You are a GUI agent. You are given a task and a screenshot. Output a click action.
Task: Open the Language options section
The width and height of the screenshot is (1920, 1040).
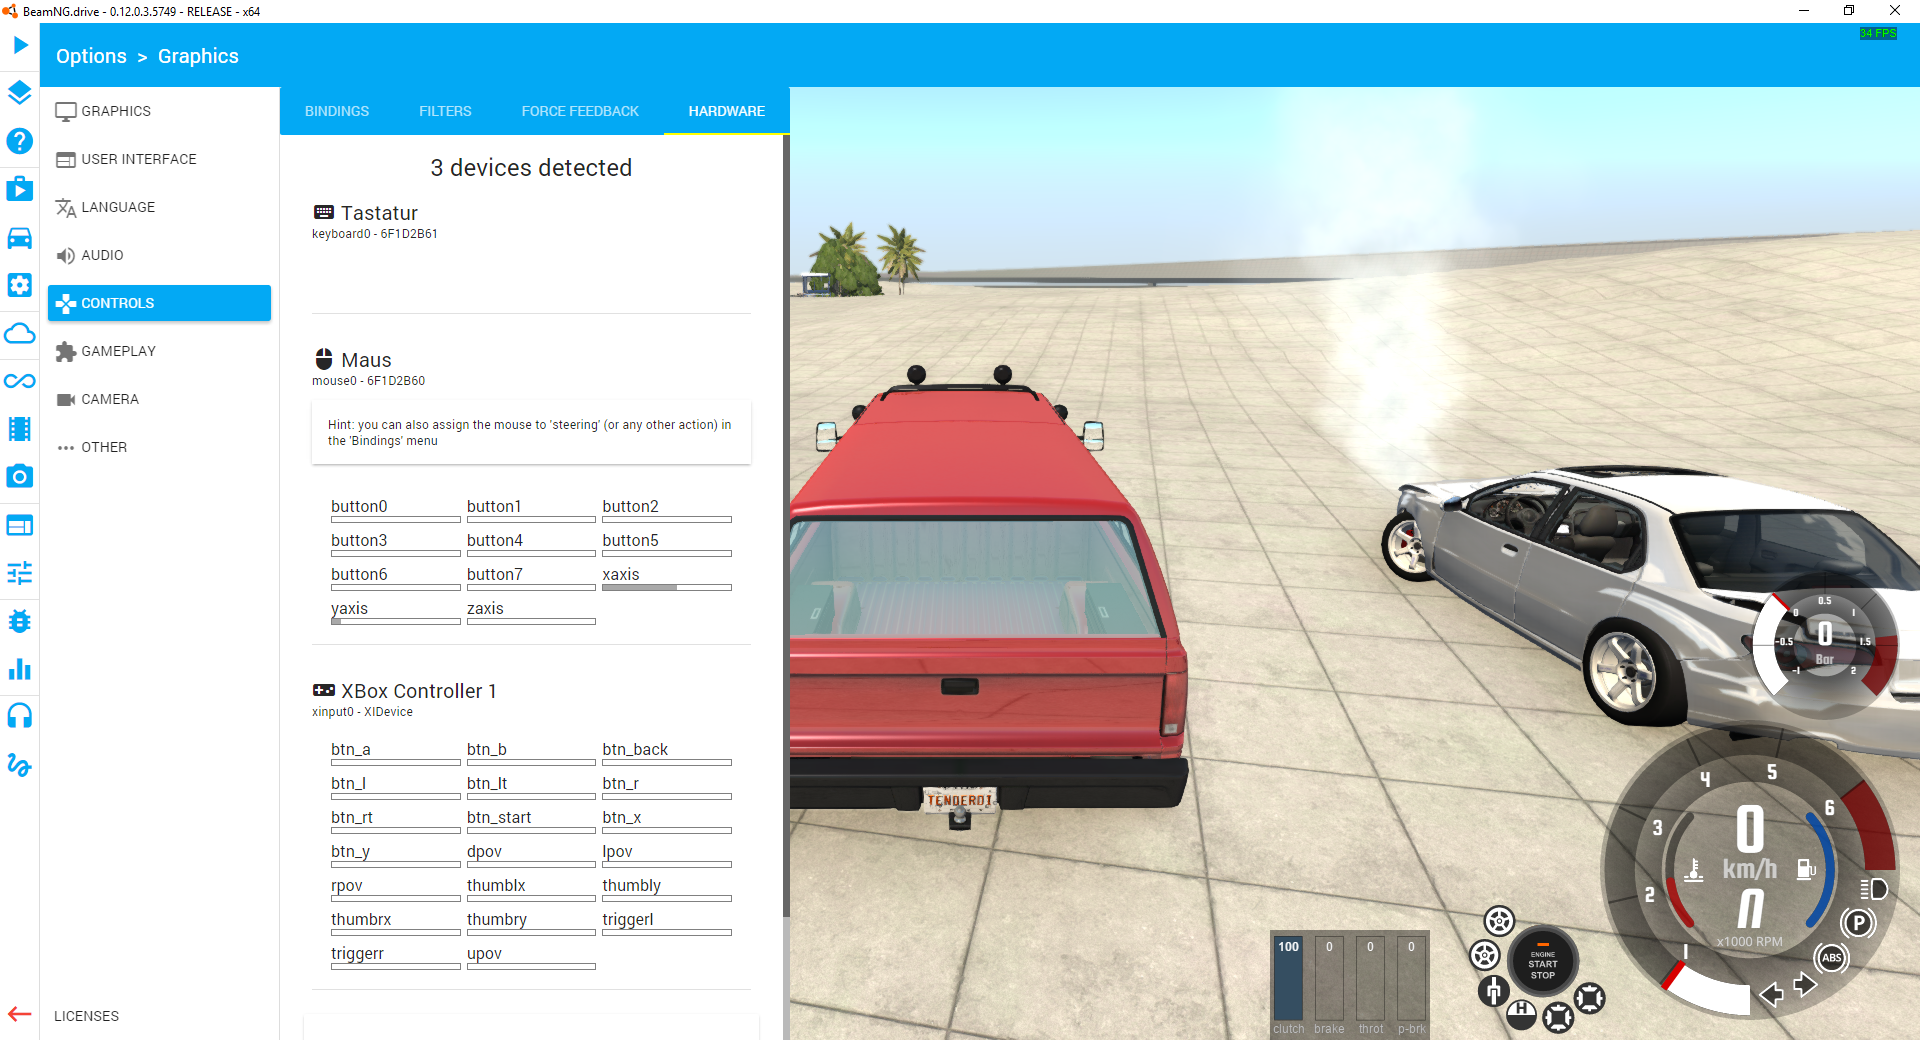tap(159, 207)
